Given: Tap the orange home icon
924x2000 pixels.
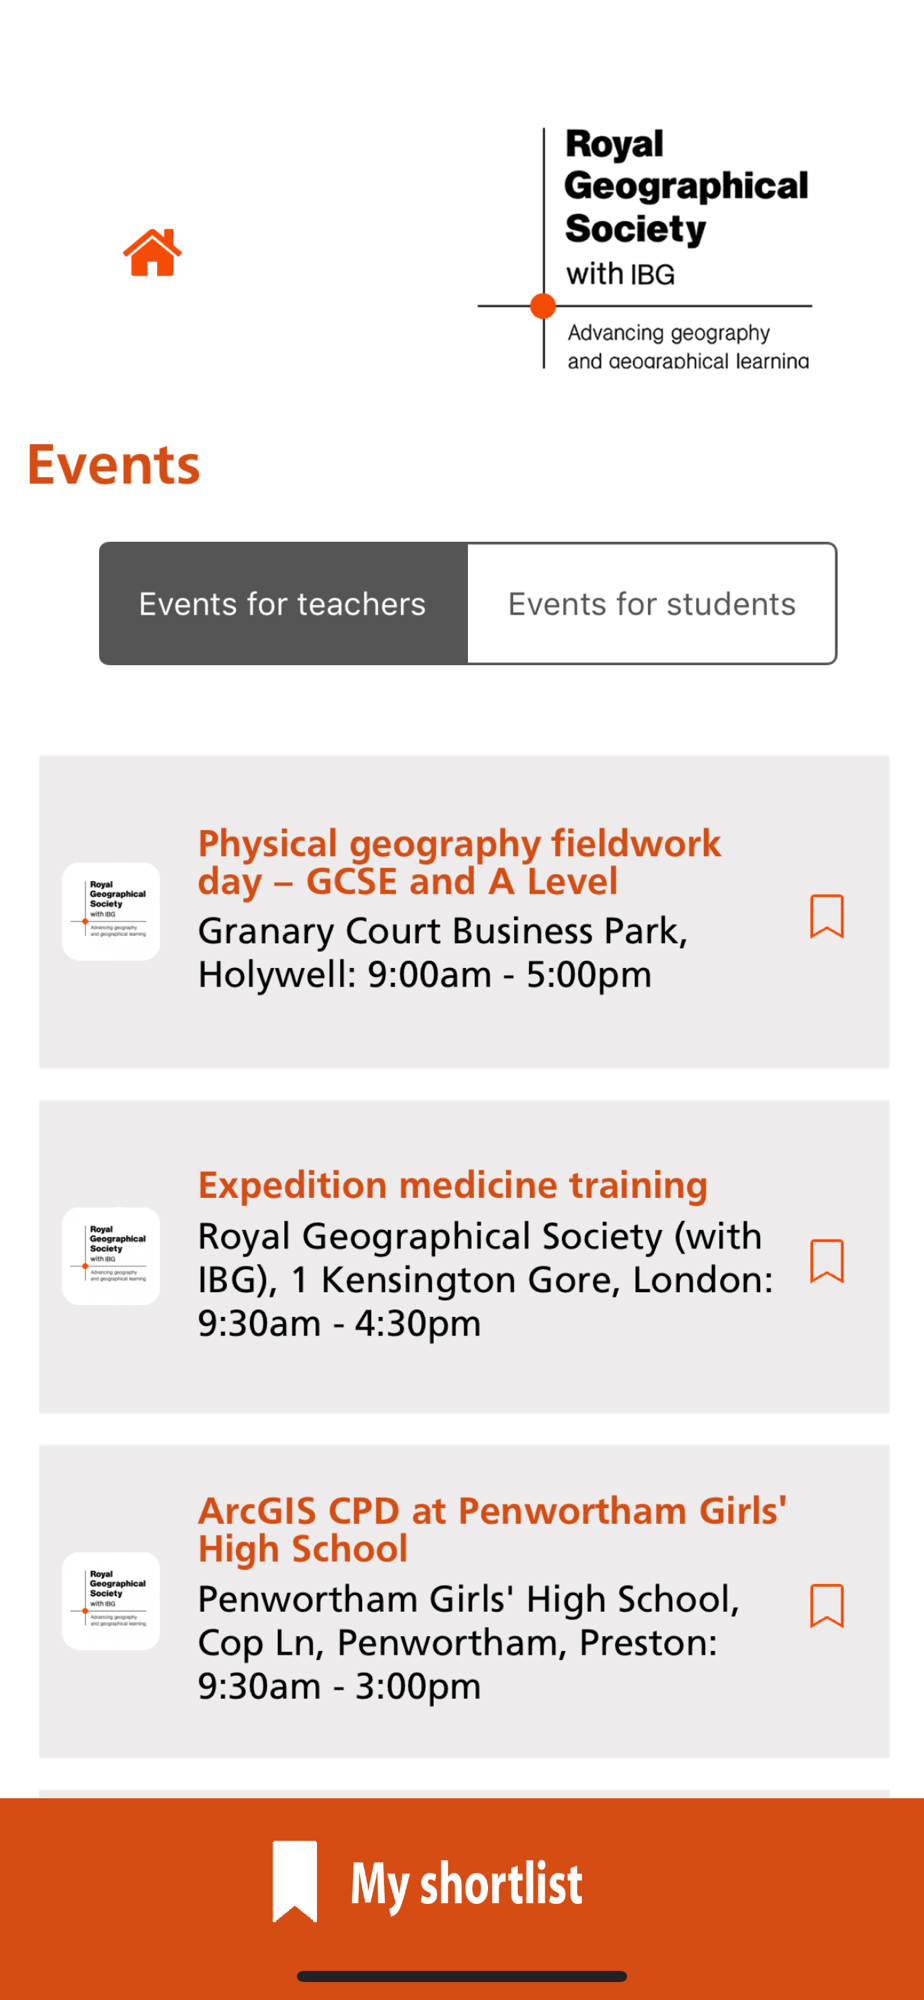Looking at the screenshot, I should [152, 252].
